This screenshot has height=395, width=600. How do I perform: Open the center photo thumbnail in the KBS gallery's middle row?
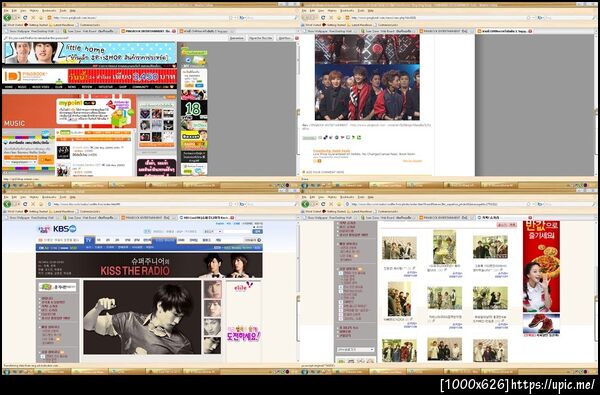pos(444,298)
